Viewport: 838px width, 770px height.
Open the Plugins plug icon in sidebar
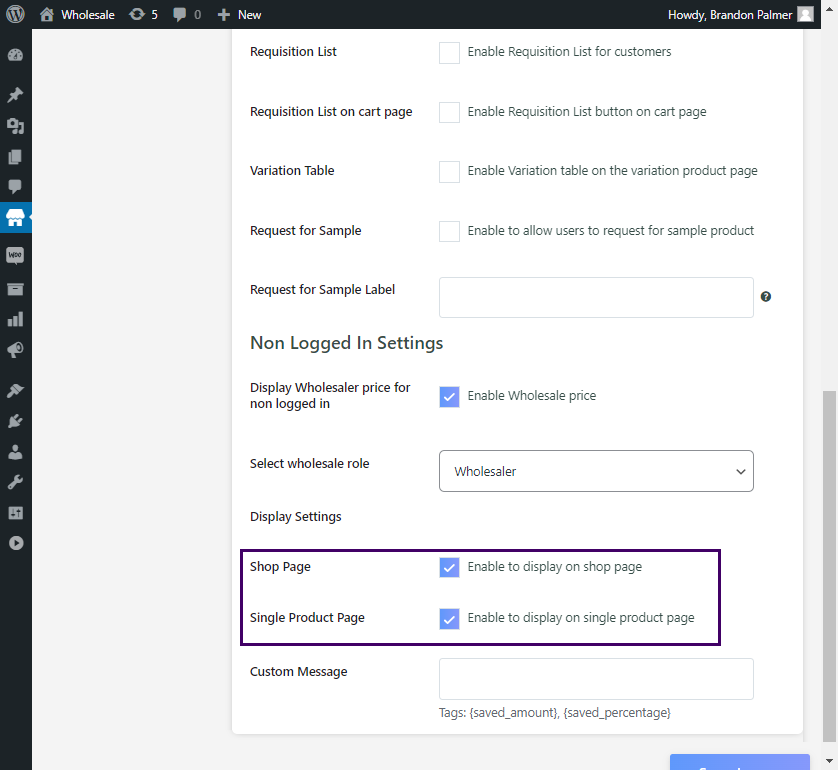[15, 421]
